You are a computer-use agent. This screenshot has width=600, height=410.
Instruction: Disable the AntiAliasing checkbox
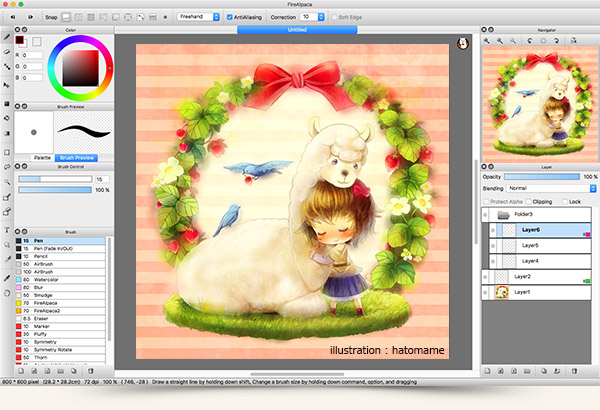pyautogui.click(x=231, y=17)
